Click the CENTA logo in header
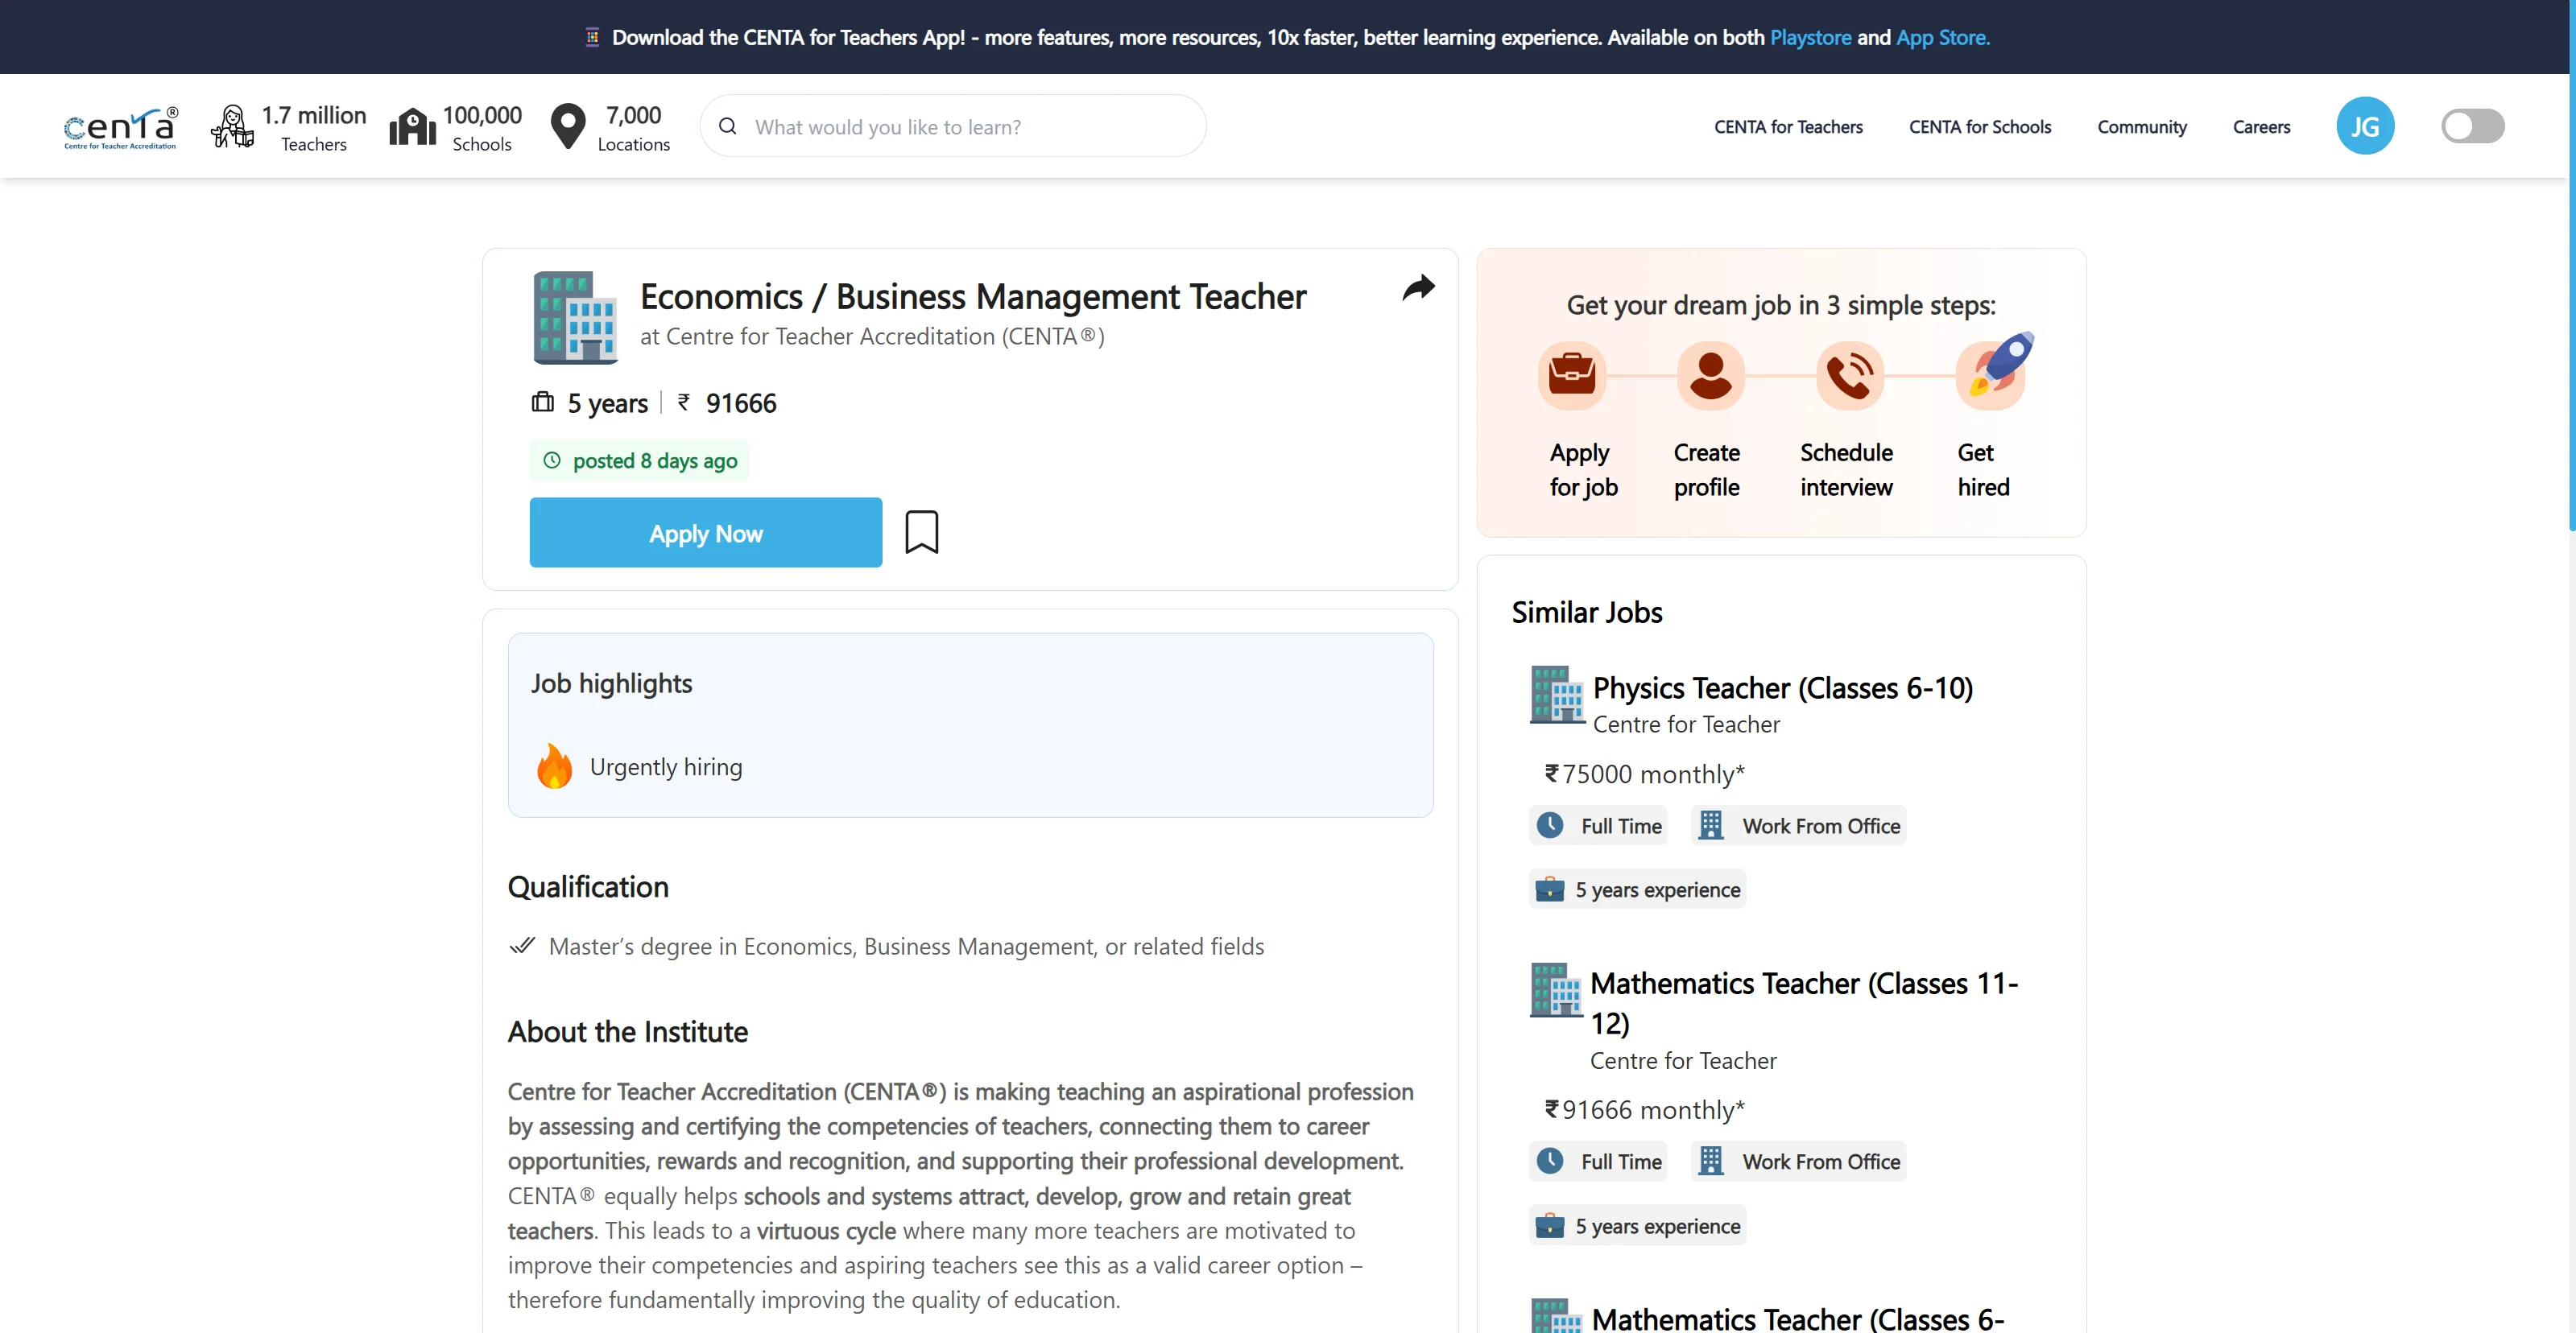Viewport: 2576px width, 1333px height. [x=121, y=127]
